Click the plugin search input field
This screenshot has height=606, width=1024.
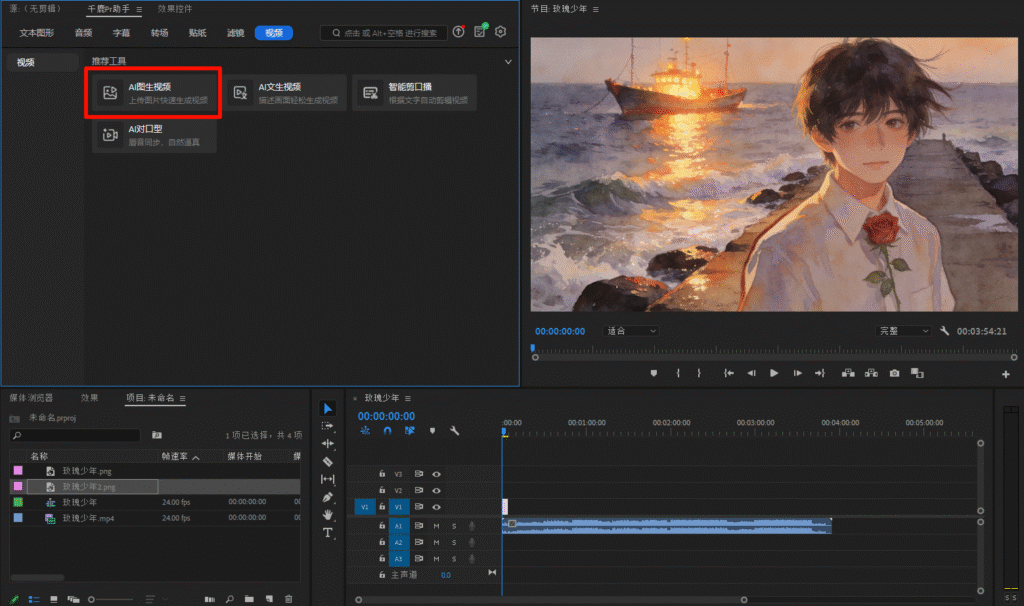tap(384, 33)
